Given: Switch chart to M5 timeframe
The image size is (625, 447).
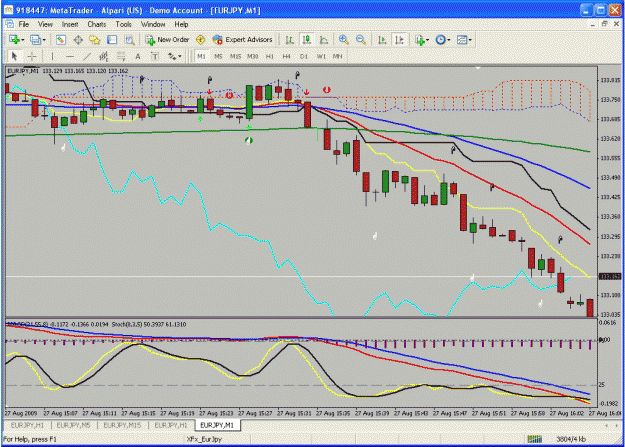Looking at the screenshot, I should (218, 57).
